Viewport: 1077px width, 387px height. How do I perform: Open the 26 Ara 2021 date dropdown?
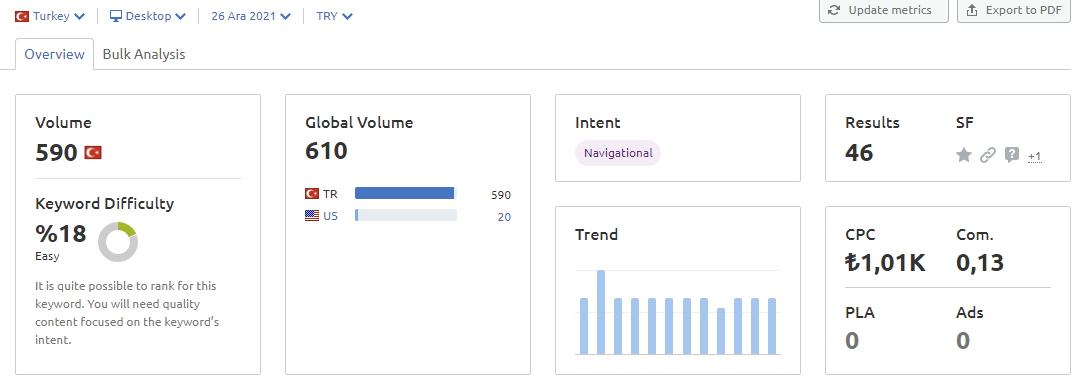[251, 16]
